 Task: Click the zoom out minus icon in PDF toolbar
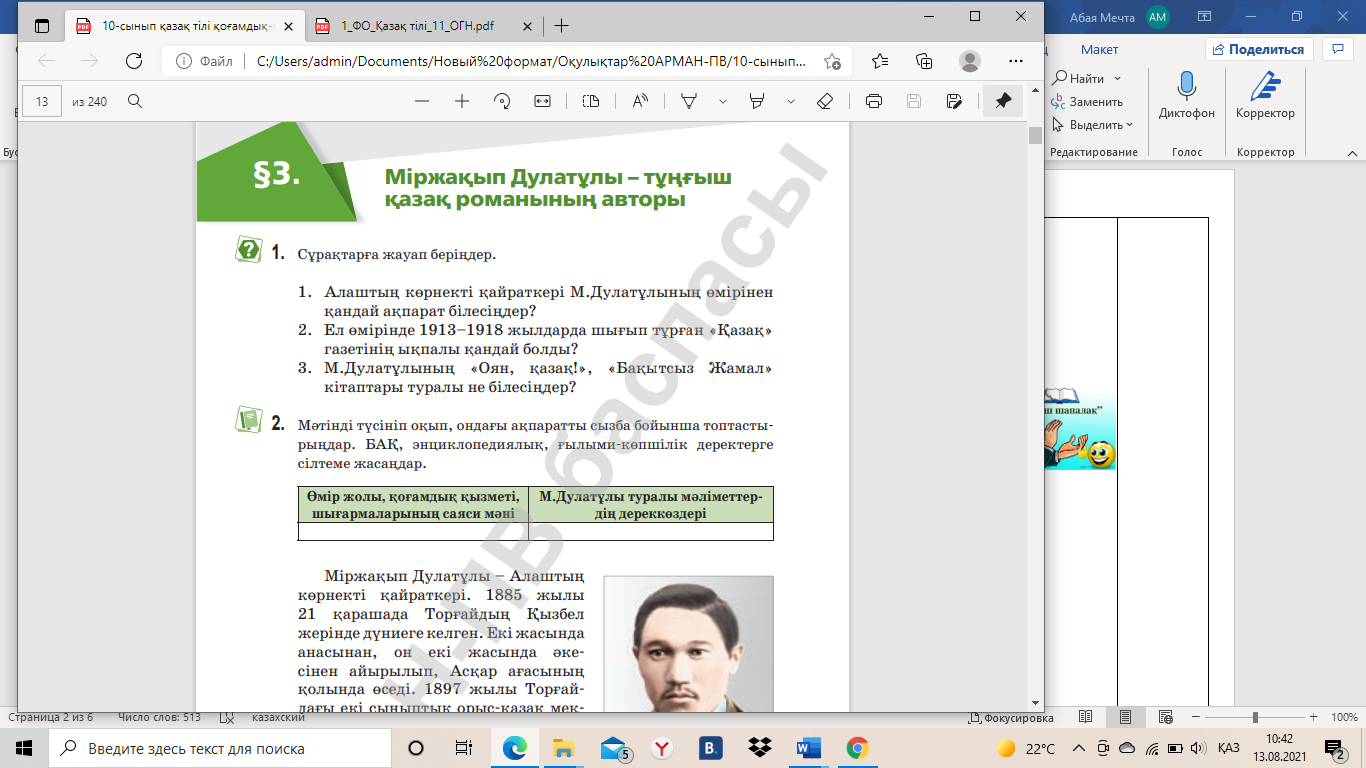(x=422, y=101)
